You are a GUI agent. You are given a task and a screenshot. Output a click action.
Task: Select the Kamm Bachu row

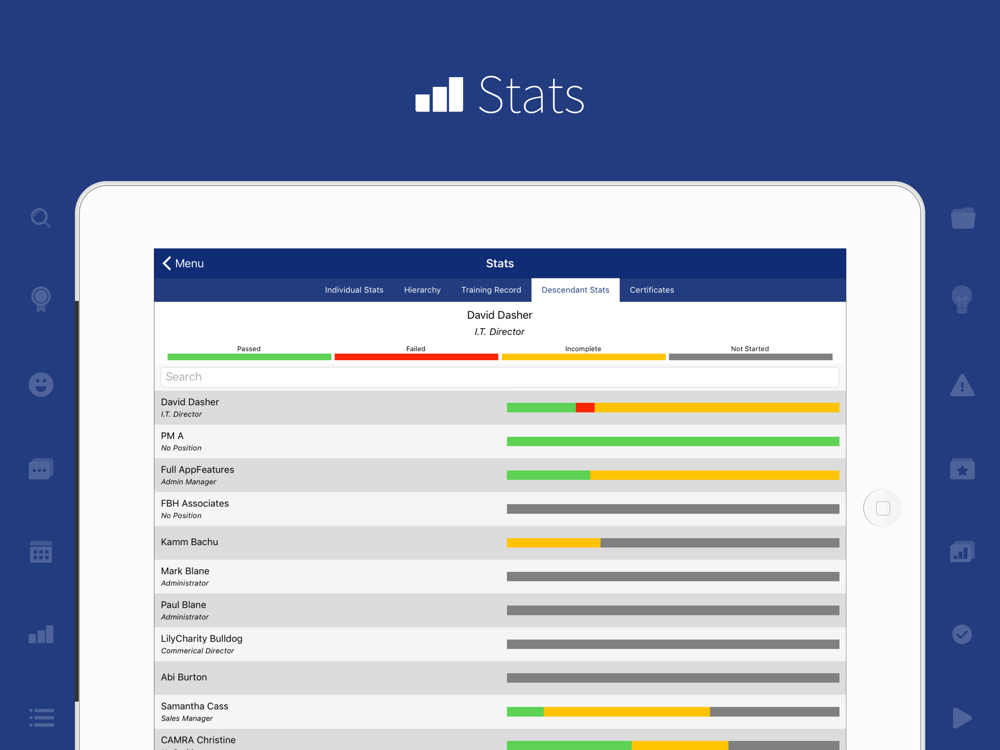pos(500,543)
